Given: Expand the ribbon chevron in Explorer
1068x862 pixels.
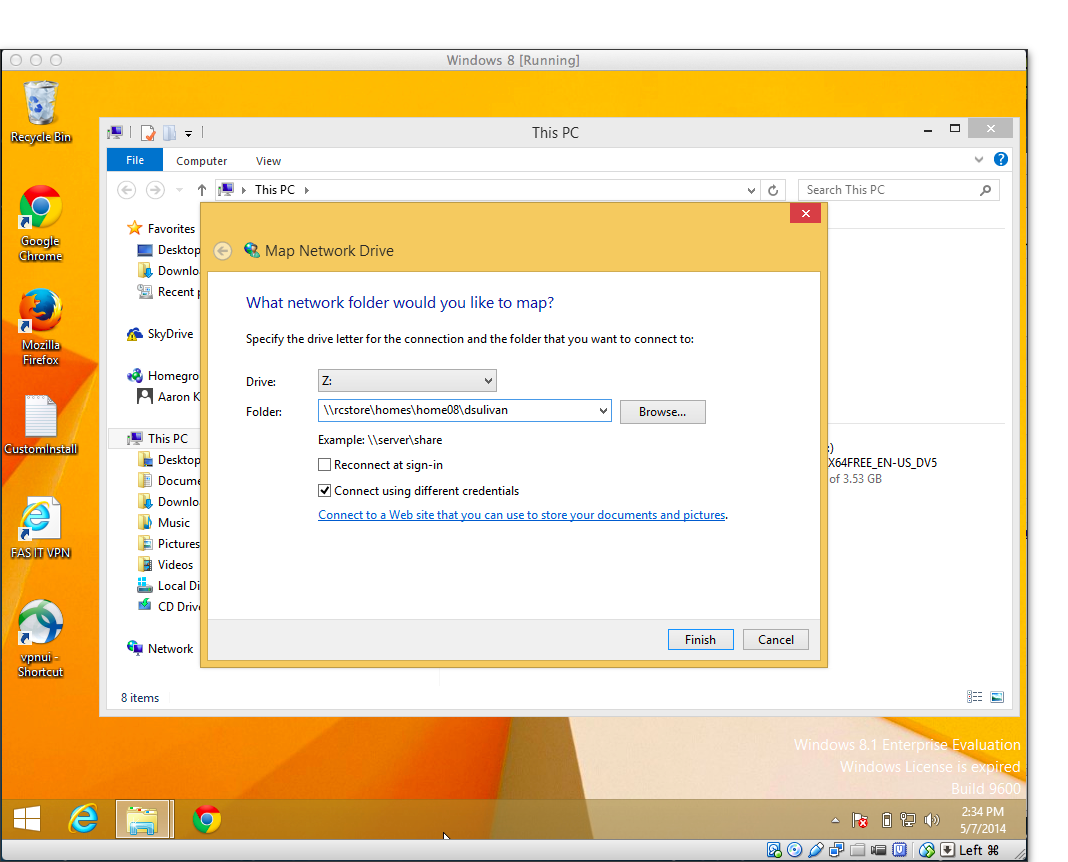Looking at the screenshot, I should (x=979, y=160).
